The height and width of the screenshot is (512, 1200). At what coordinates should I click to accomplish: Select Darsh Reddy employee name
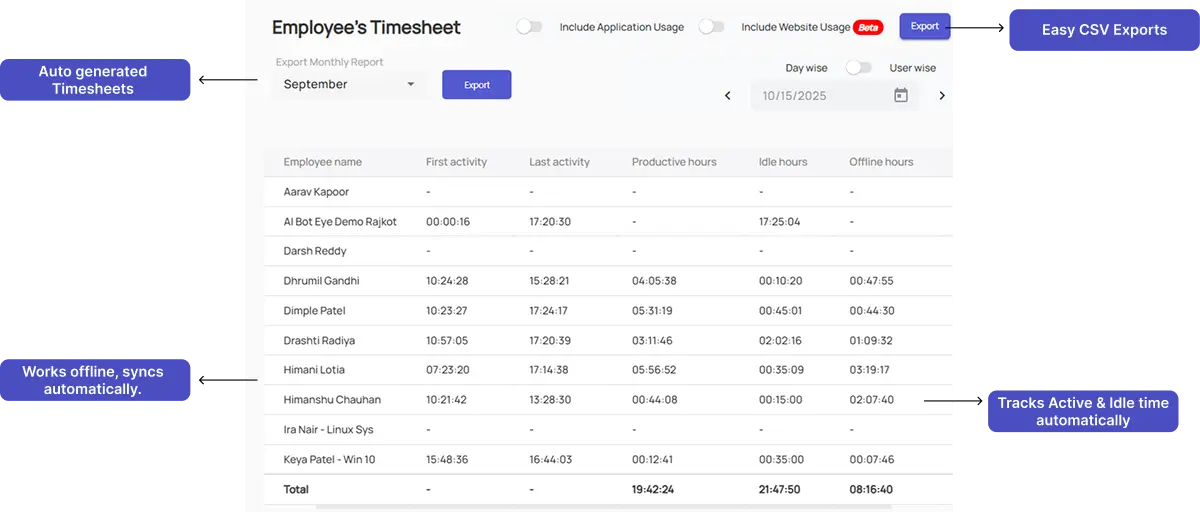click(315, 251)
